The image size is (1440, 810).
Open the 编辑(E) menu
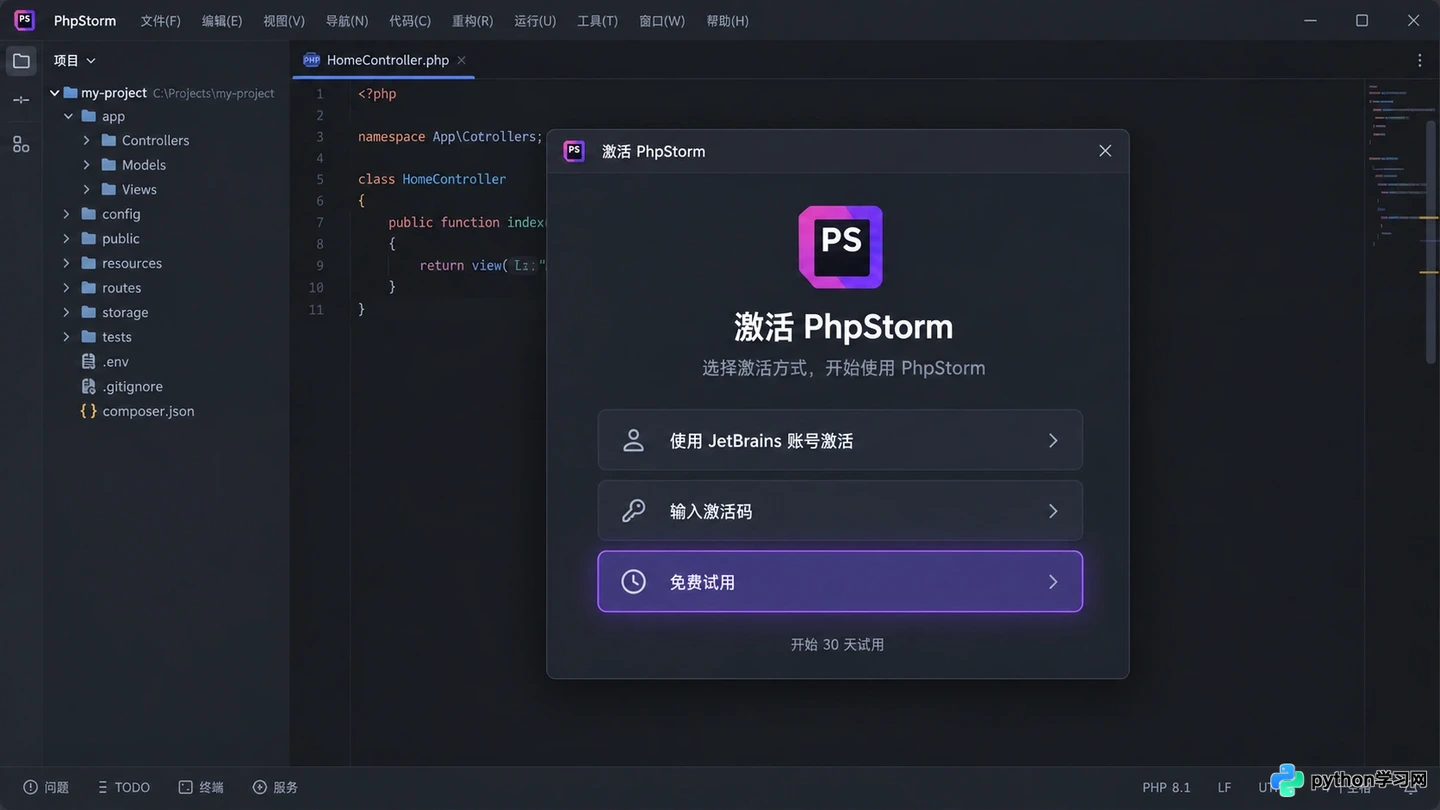pos(222,21)
